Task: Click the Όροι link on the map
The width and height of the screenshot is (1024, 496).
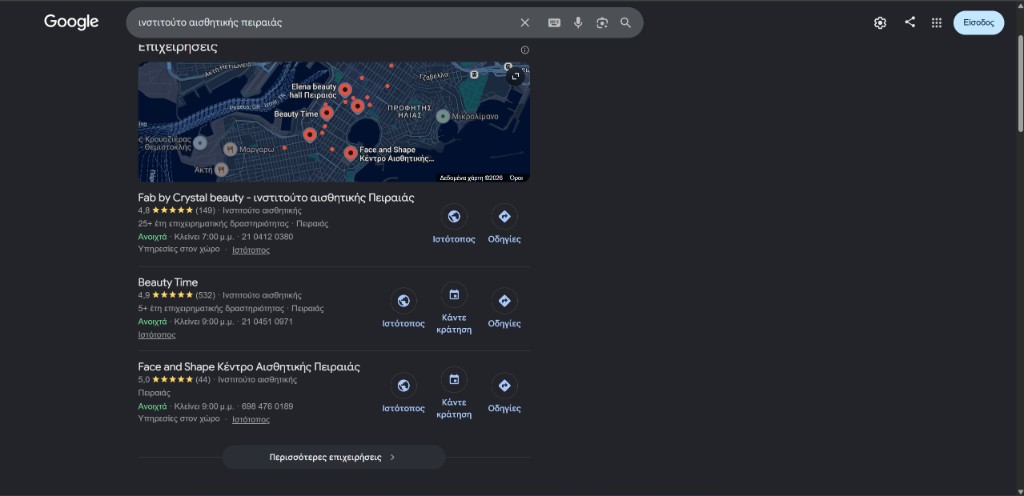Action: click(517, 178)
